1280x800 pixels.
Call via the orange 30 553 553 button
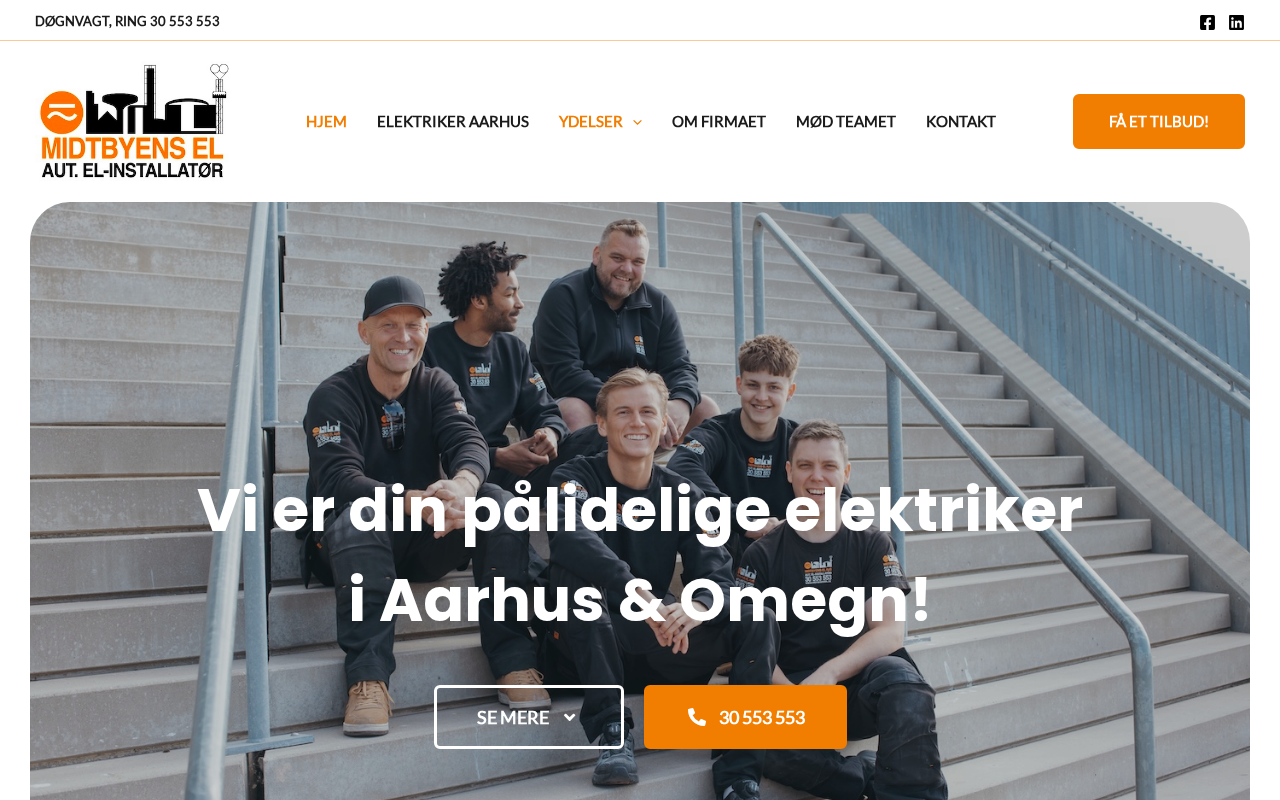coord(745,717)
